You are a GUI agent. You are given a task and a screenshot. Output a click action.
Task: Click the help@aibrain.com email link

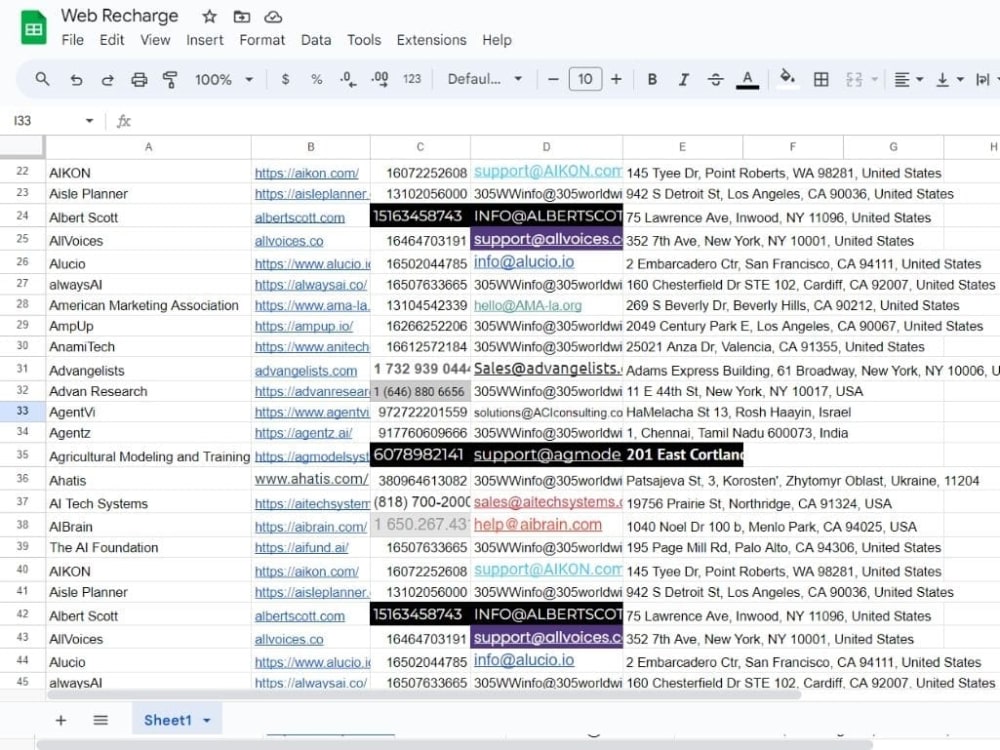click(x=538, y=524)
